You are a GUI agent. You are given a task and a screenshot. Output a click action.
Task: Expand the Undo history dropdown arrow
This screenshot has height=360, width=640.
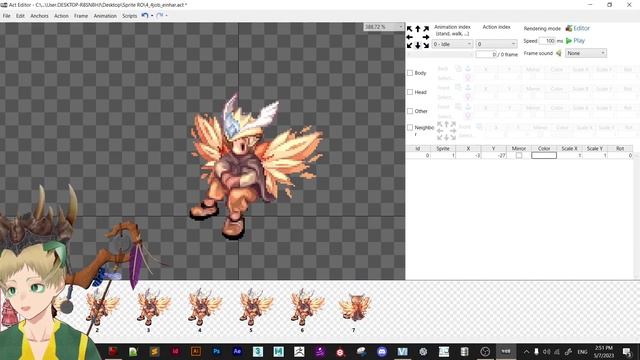pos(152,16)
